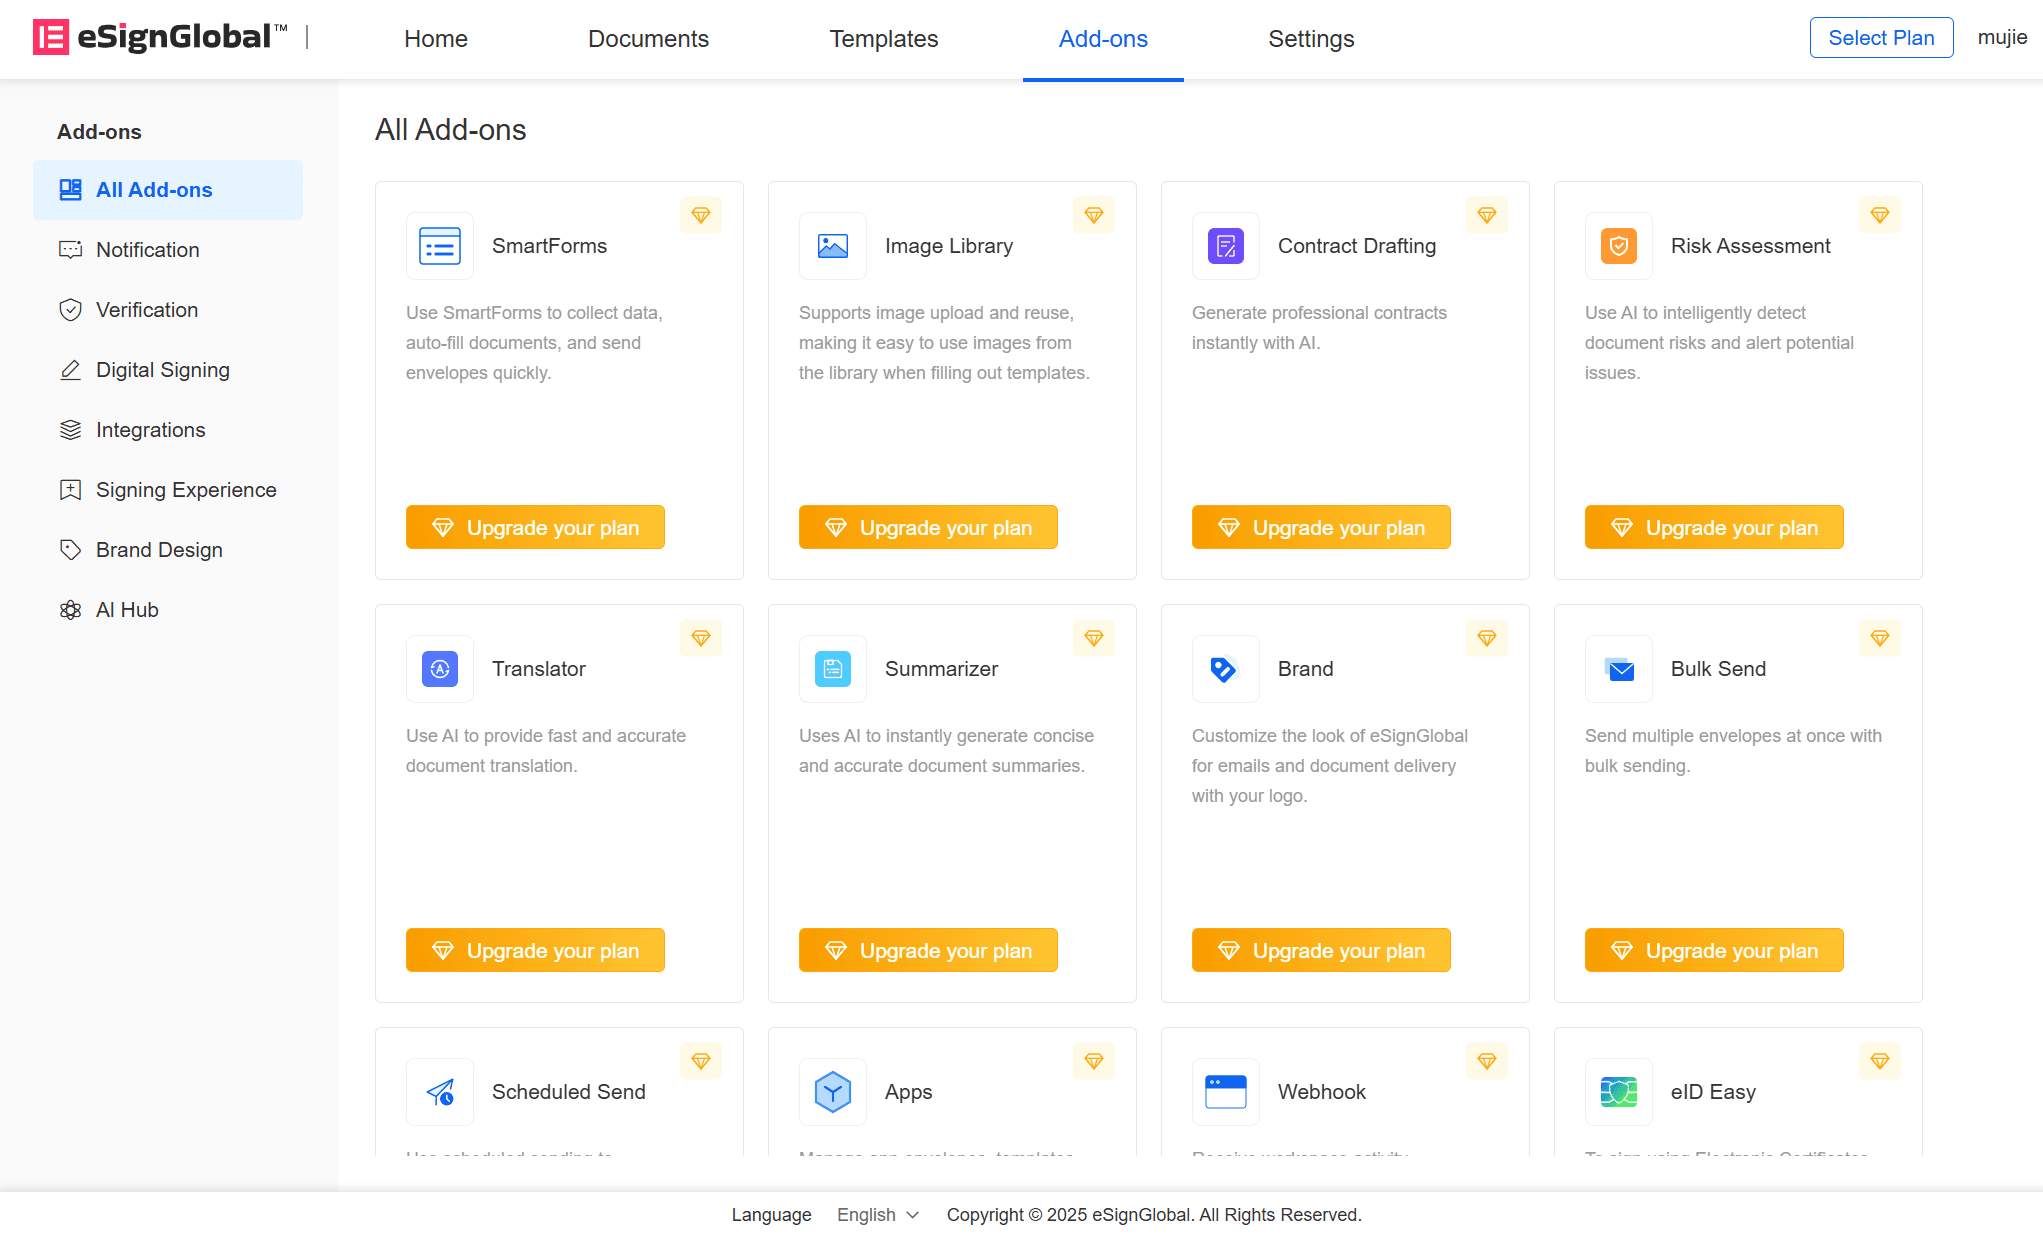
Task: Click the Summarizer card title
Action: pos(941,669)
